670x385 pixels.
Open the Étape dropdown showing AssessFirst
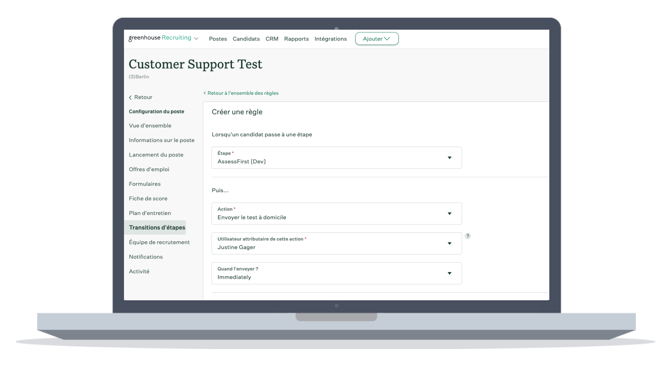336,158
